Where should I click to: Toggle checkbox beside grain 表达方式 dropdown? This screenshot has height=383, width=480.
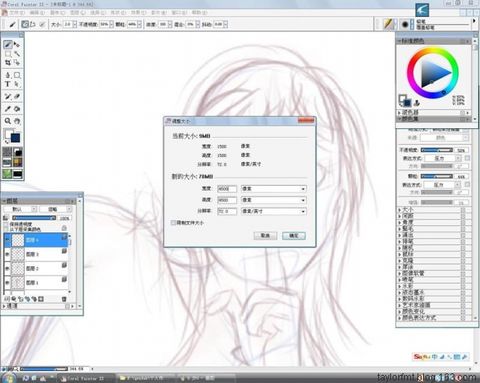point(467,184)
